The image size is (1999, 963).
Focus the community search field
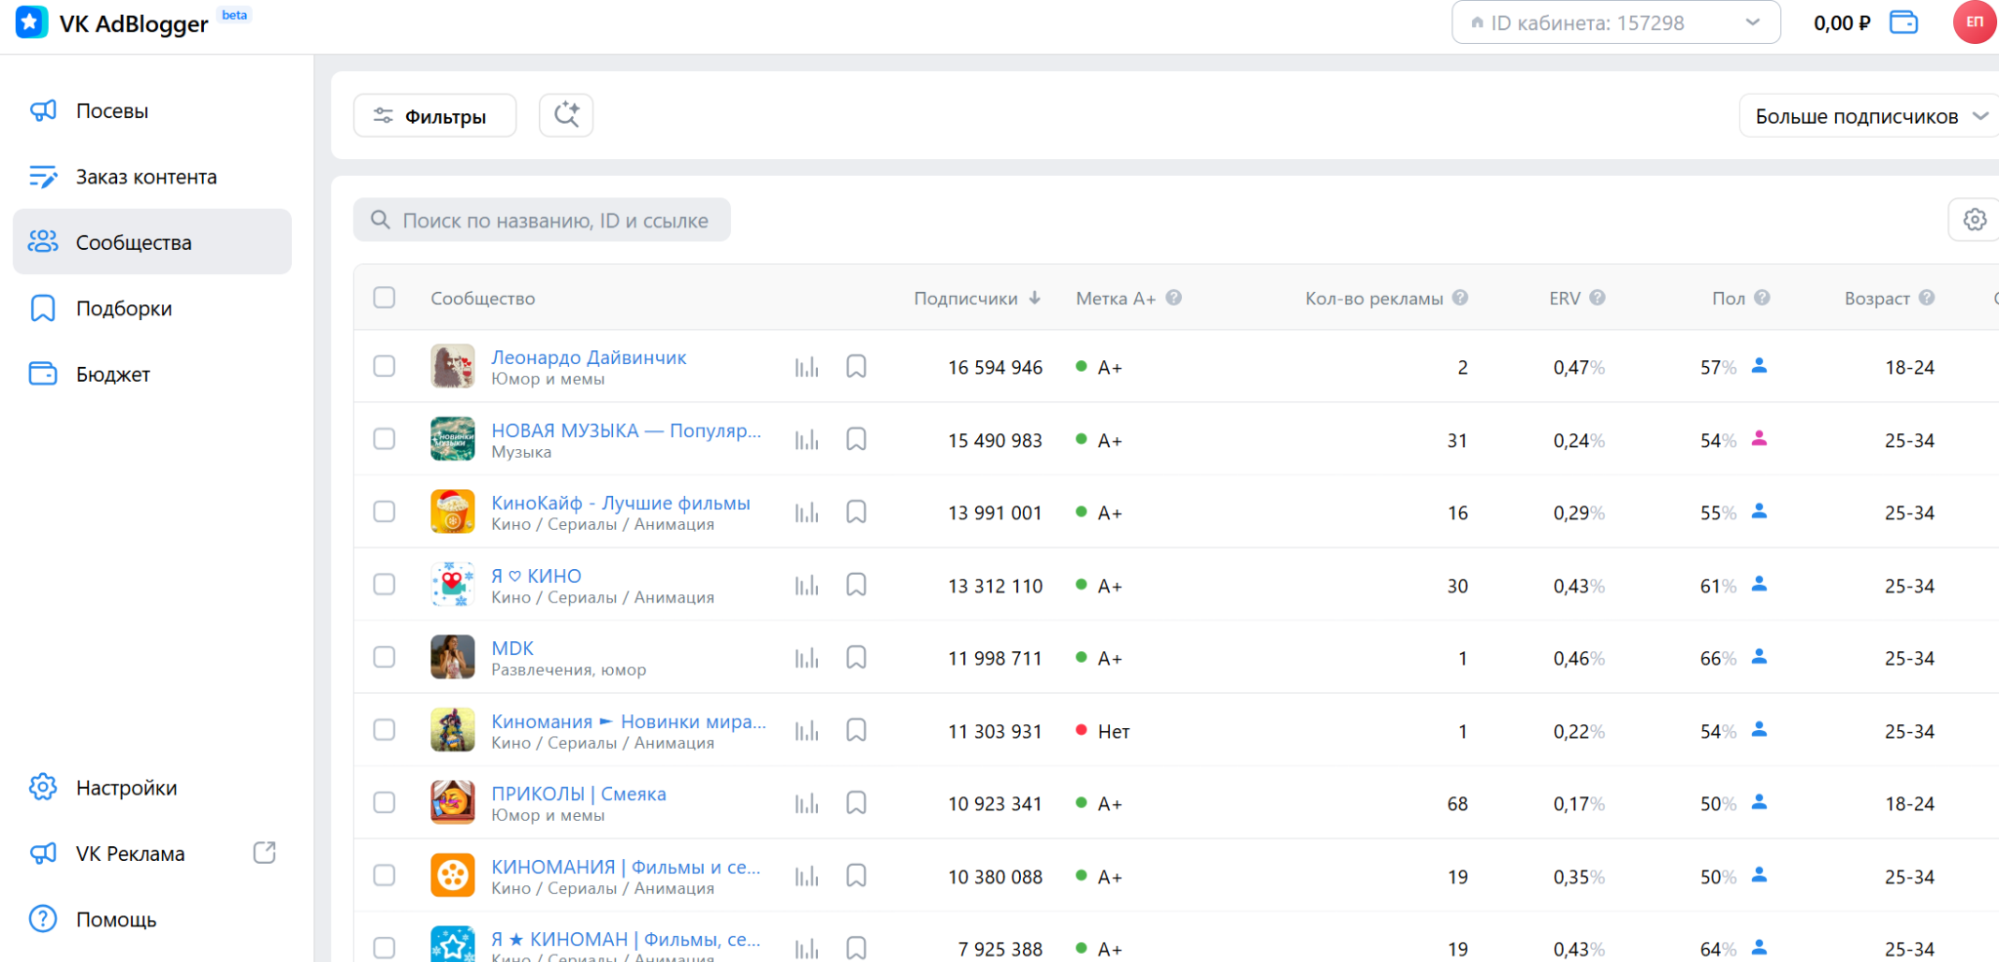click(554, 220)
